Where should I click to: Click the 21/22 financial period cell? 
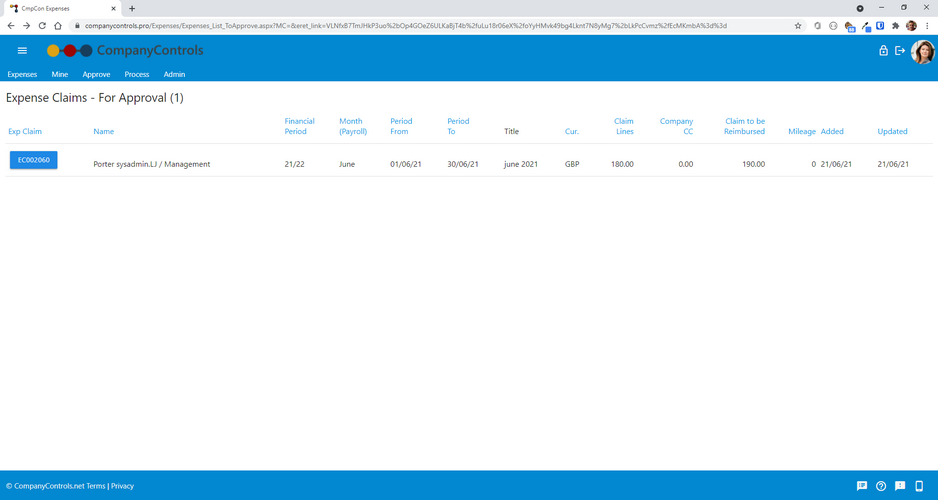[x=294, y=164]
